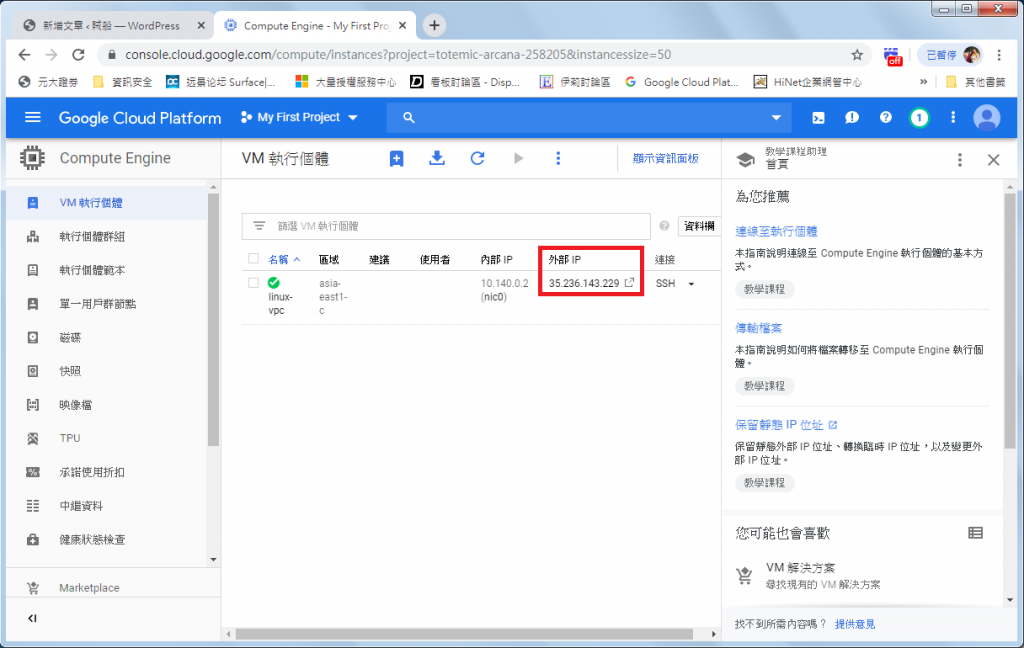Close the tutorial assistant panel

[x=993, y=159]
